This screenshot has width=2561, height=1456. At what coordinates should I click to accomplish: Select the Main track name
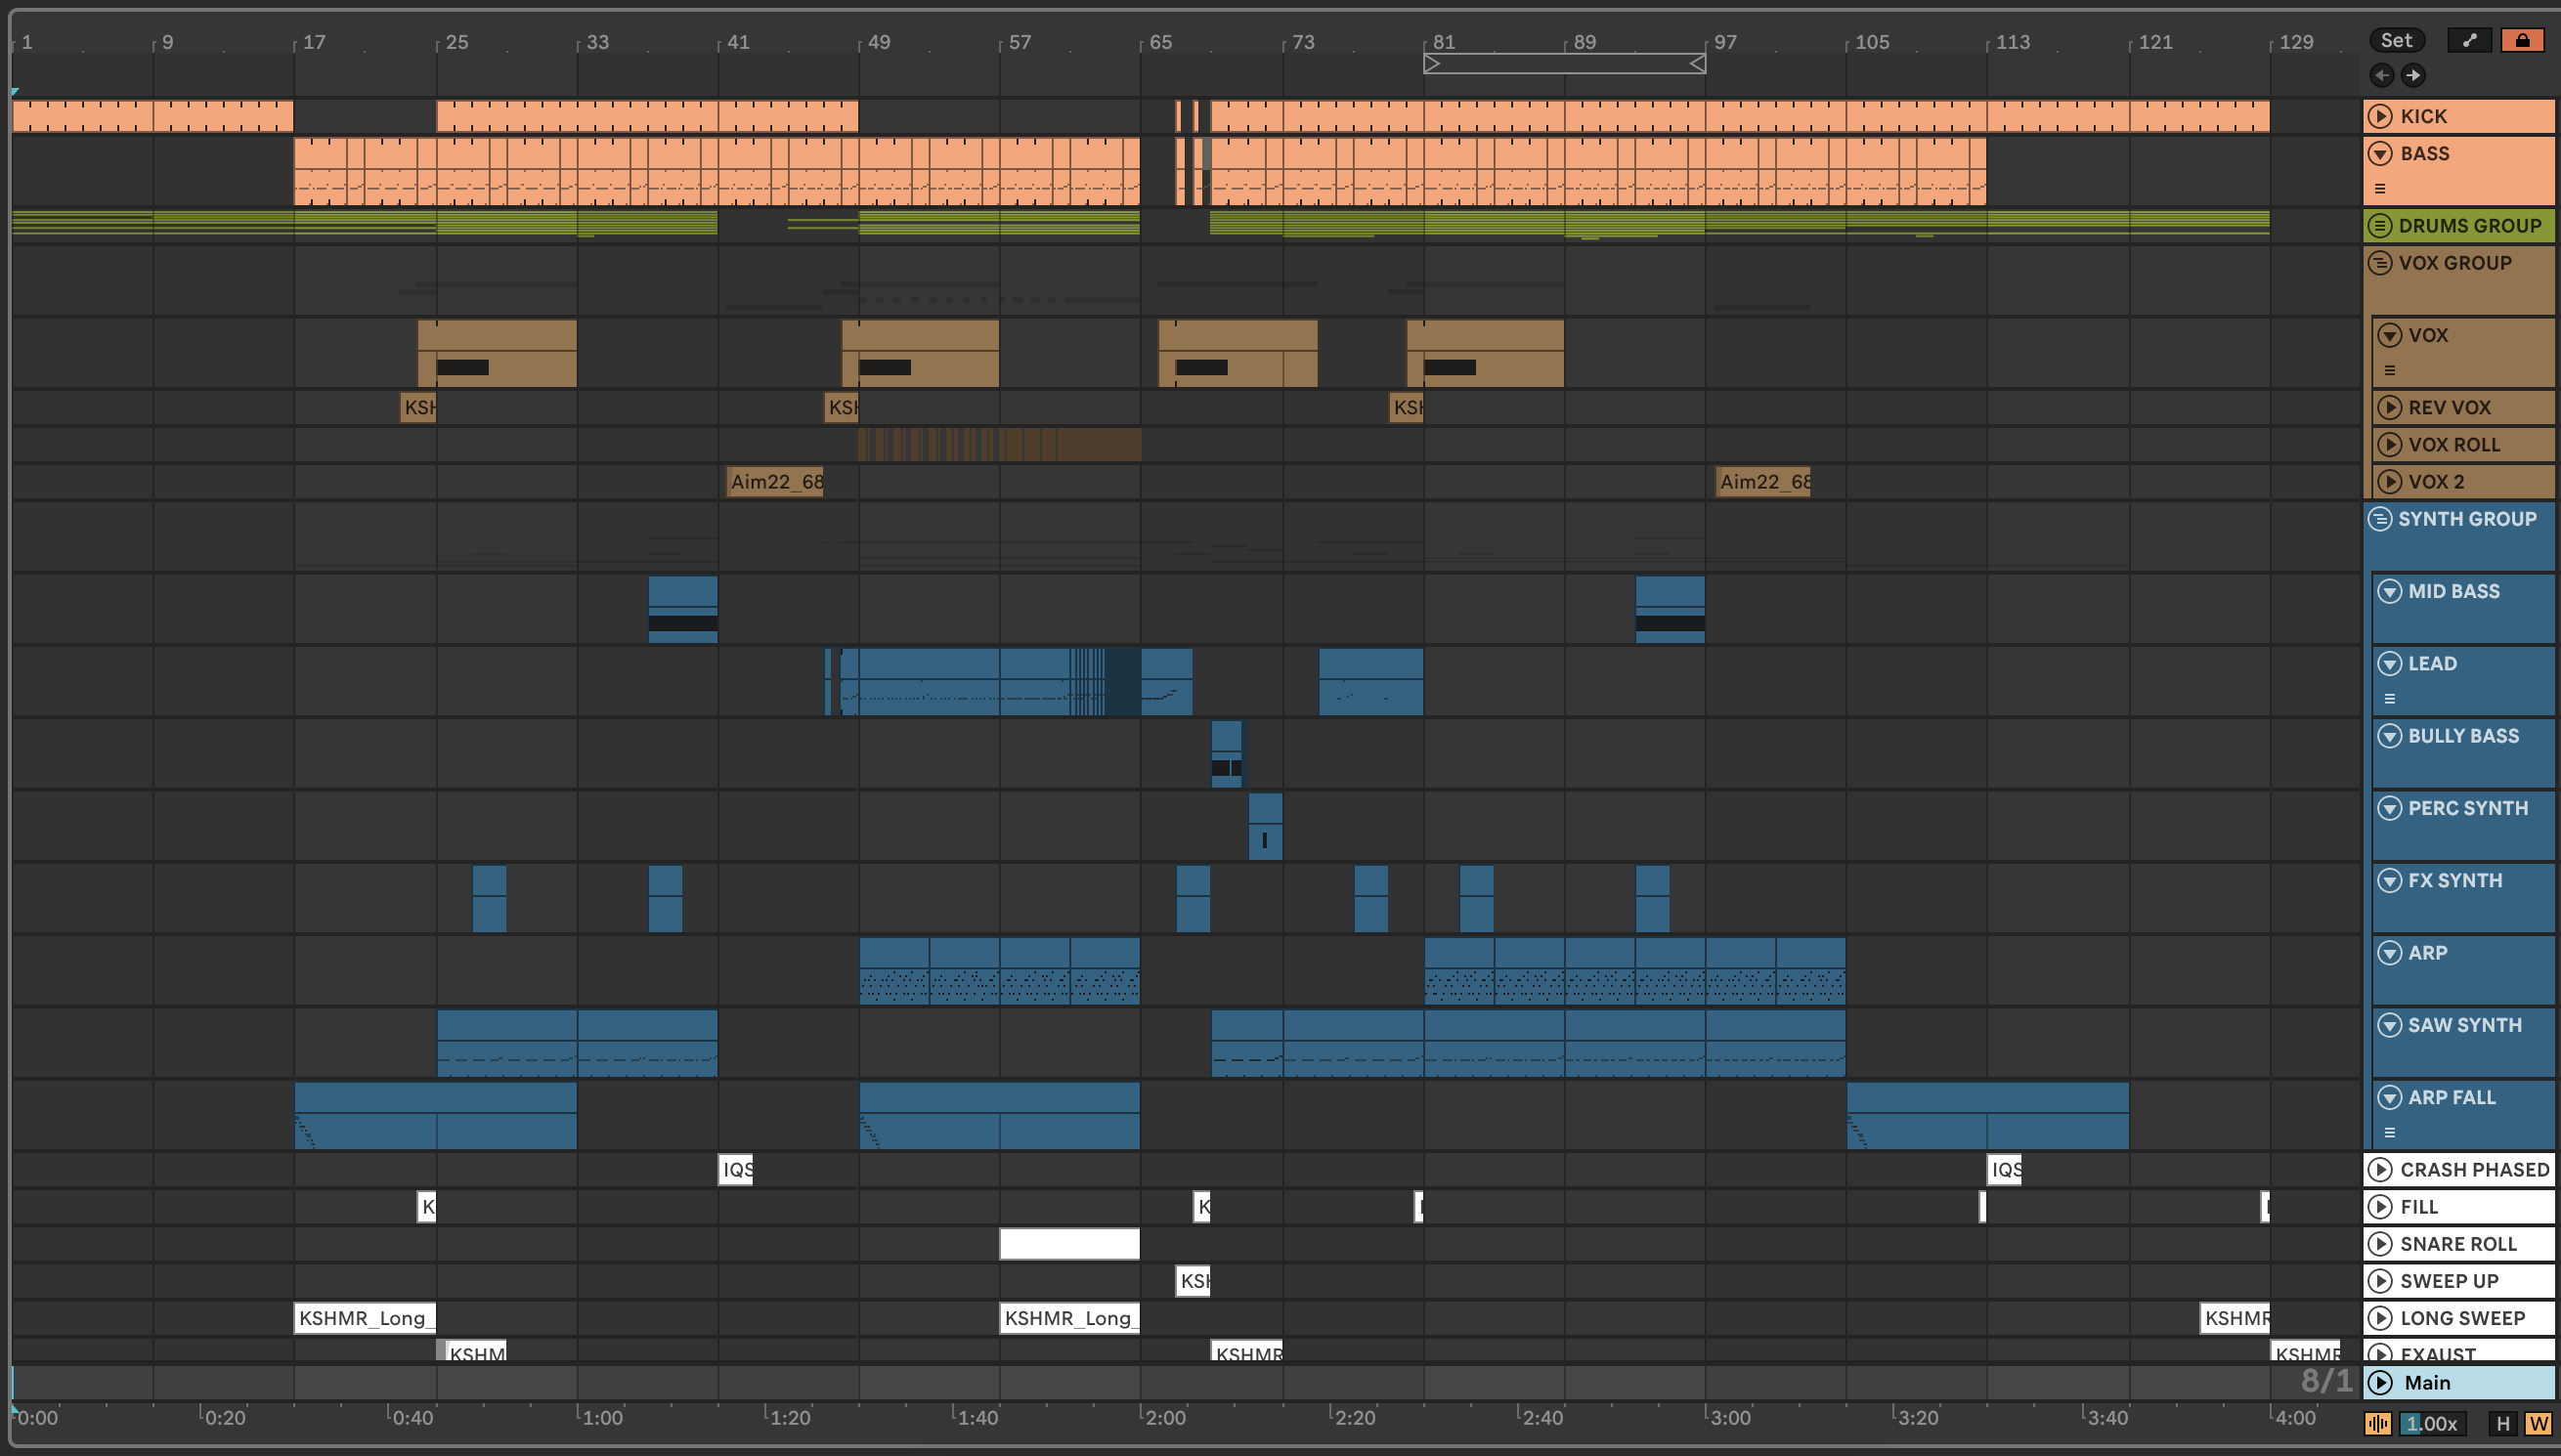[x=2427, y=1382]
